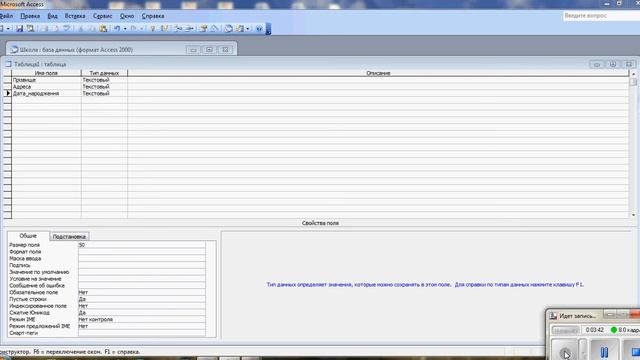This screenshot has width=640, height=360.
Task: Click the Сжатие Юникод value Да
Action: [142, 313]
